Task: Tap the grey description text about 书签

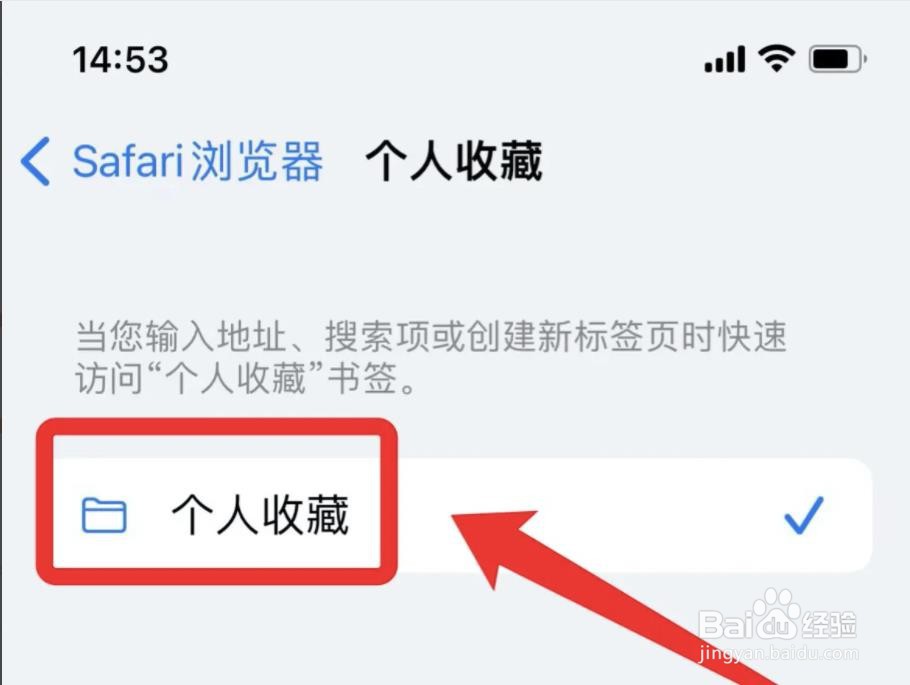Action: click(x=431, y=357)
